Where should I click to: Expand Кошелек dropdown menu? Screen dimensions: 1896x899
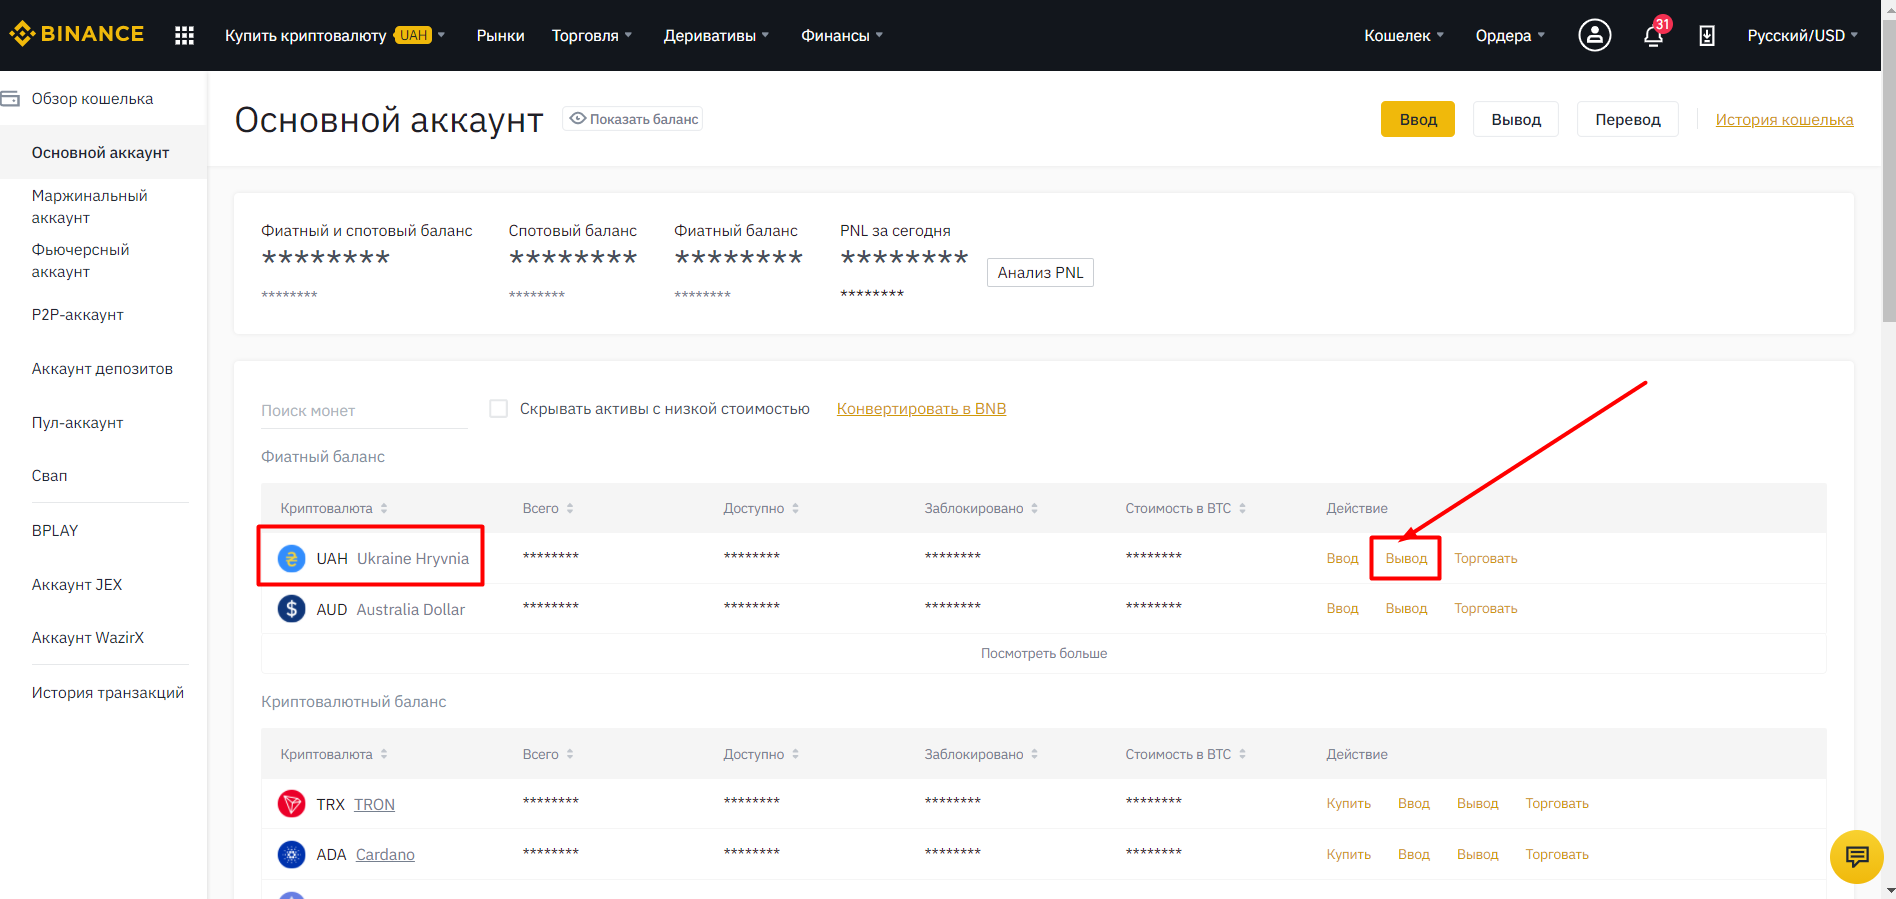(x=1404, y=35)
